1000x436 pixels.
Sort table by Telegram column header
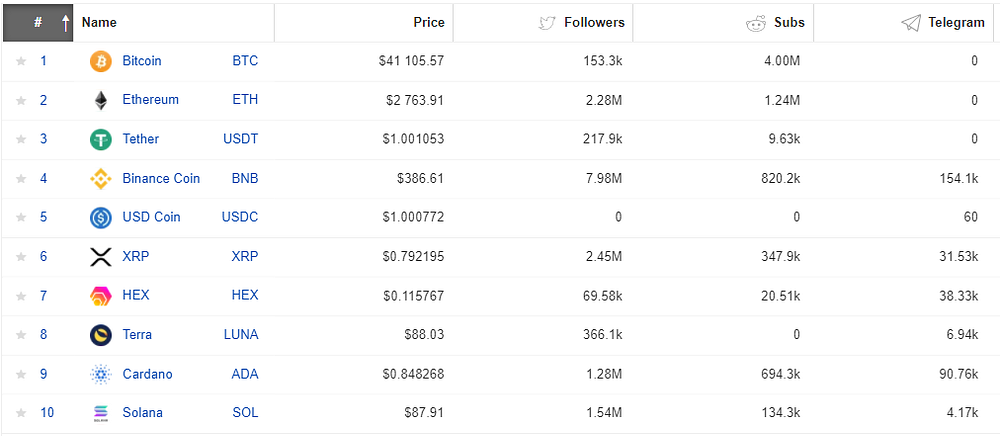pyautogui.click(x=956, y=23)
